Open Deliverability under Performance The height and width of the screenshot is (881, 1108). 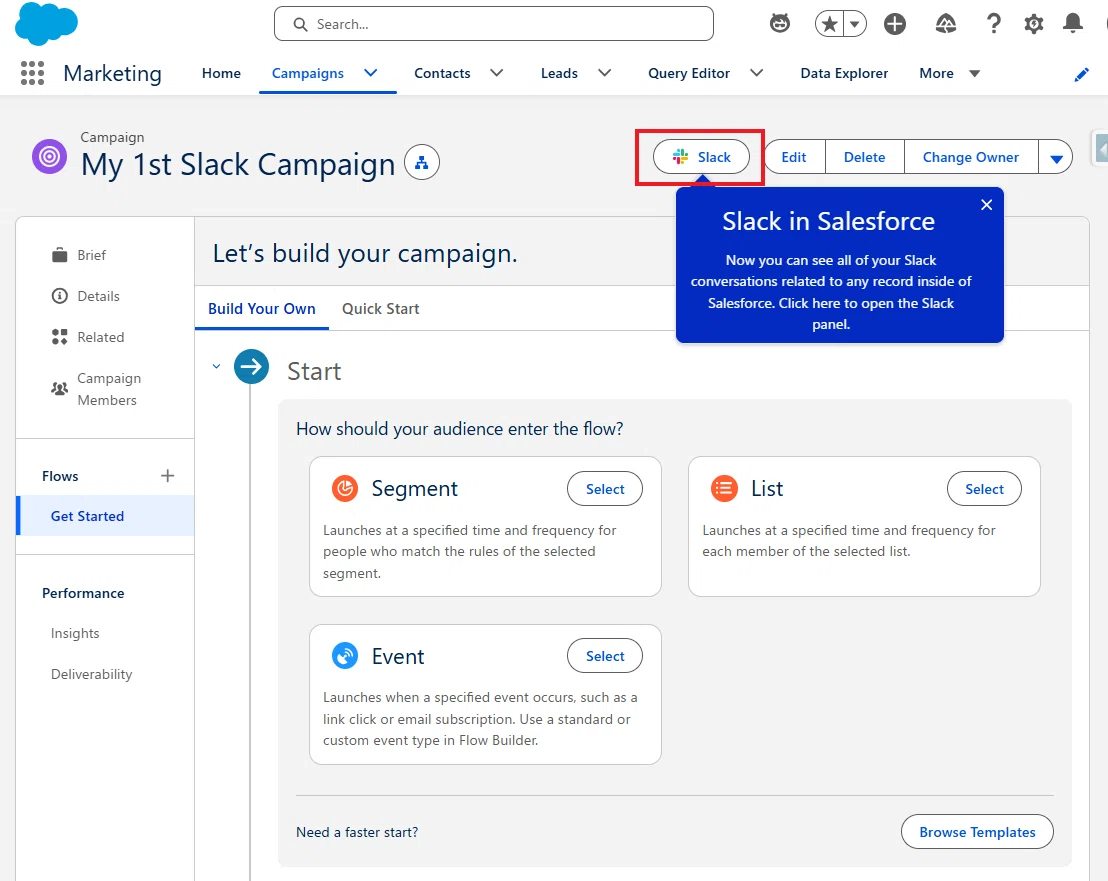pyautogui.click(x=91, y=674)
